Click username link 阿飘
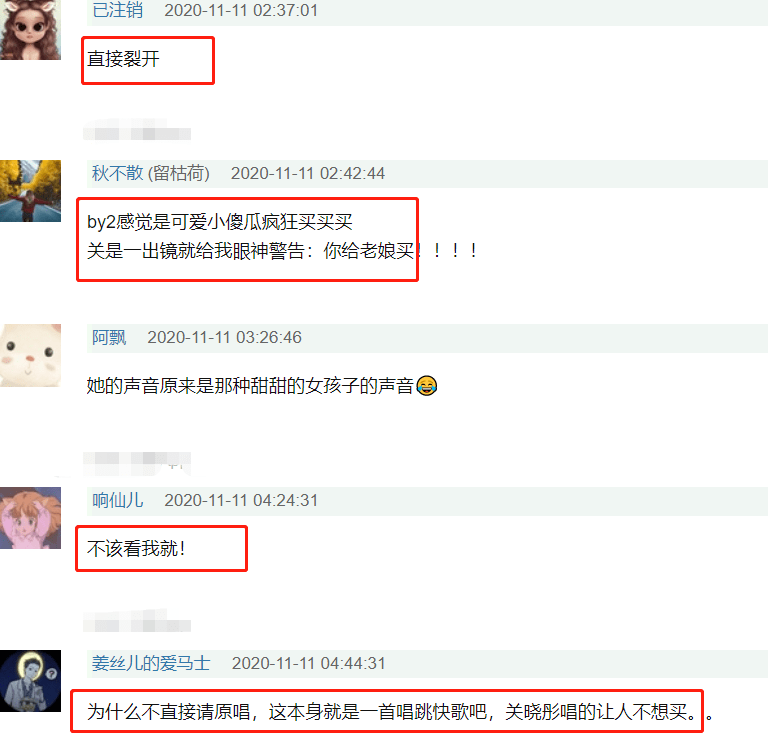The height and width of the screenshot is (739, 768). coord(109,337)
